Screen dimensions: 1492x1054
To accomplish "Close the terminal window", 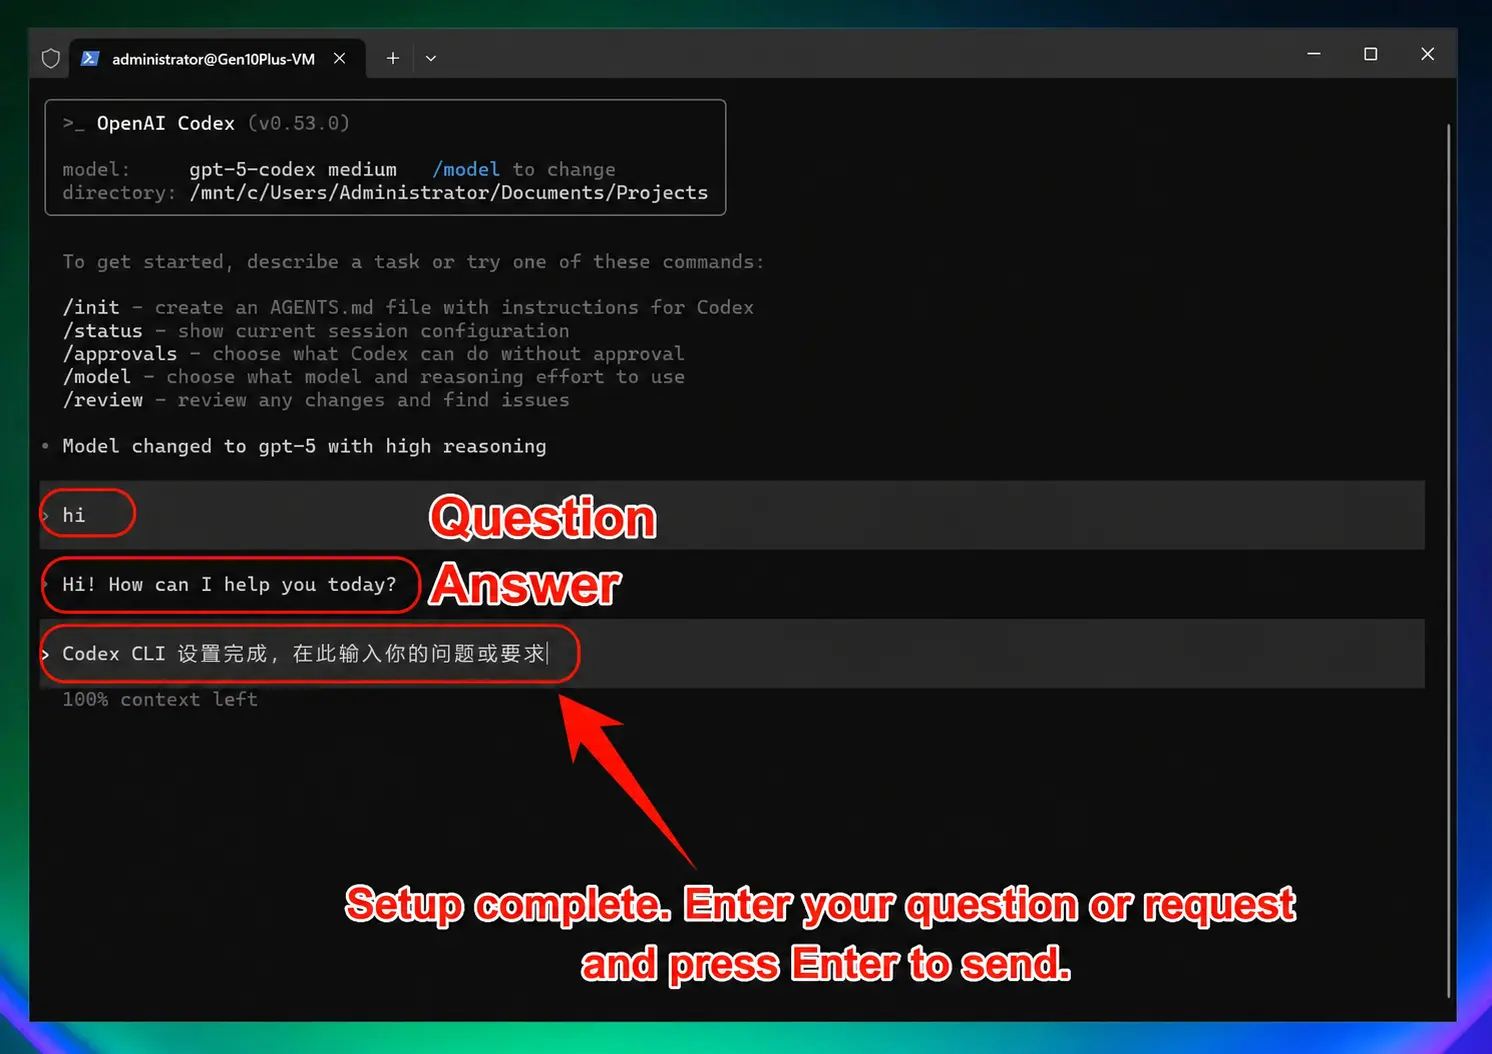I will (x=1428, y=54).
